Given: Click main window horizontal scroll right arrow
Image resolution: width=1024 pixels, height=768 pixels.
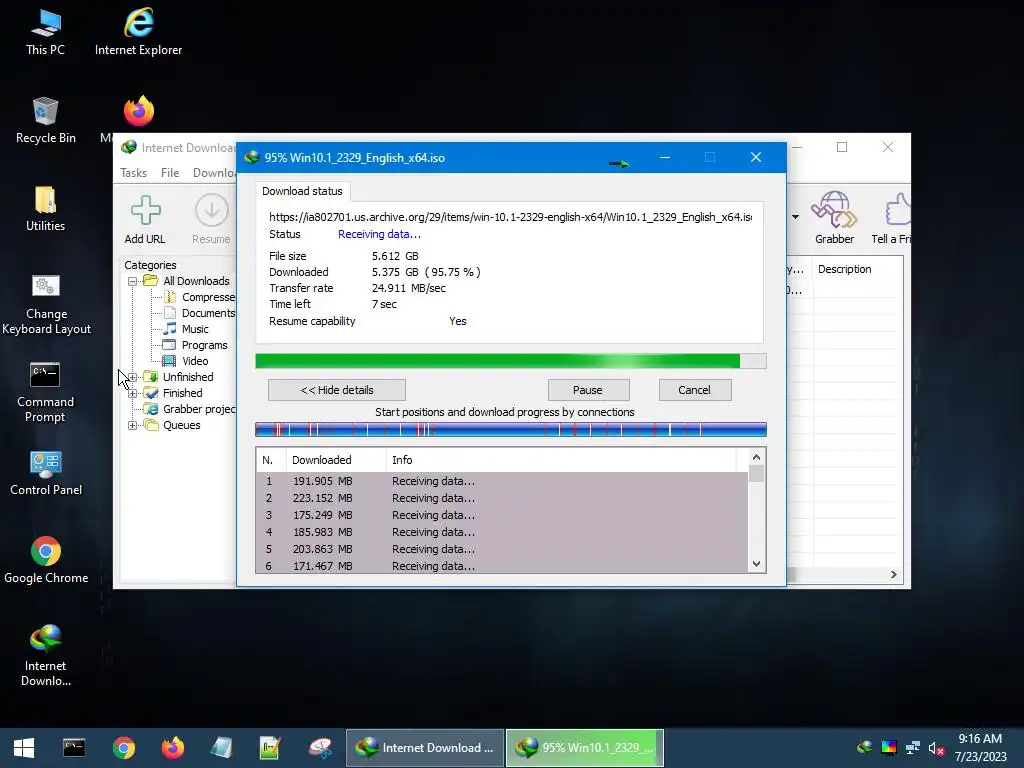Looking at the screenshot, I should 894,575.
